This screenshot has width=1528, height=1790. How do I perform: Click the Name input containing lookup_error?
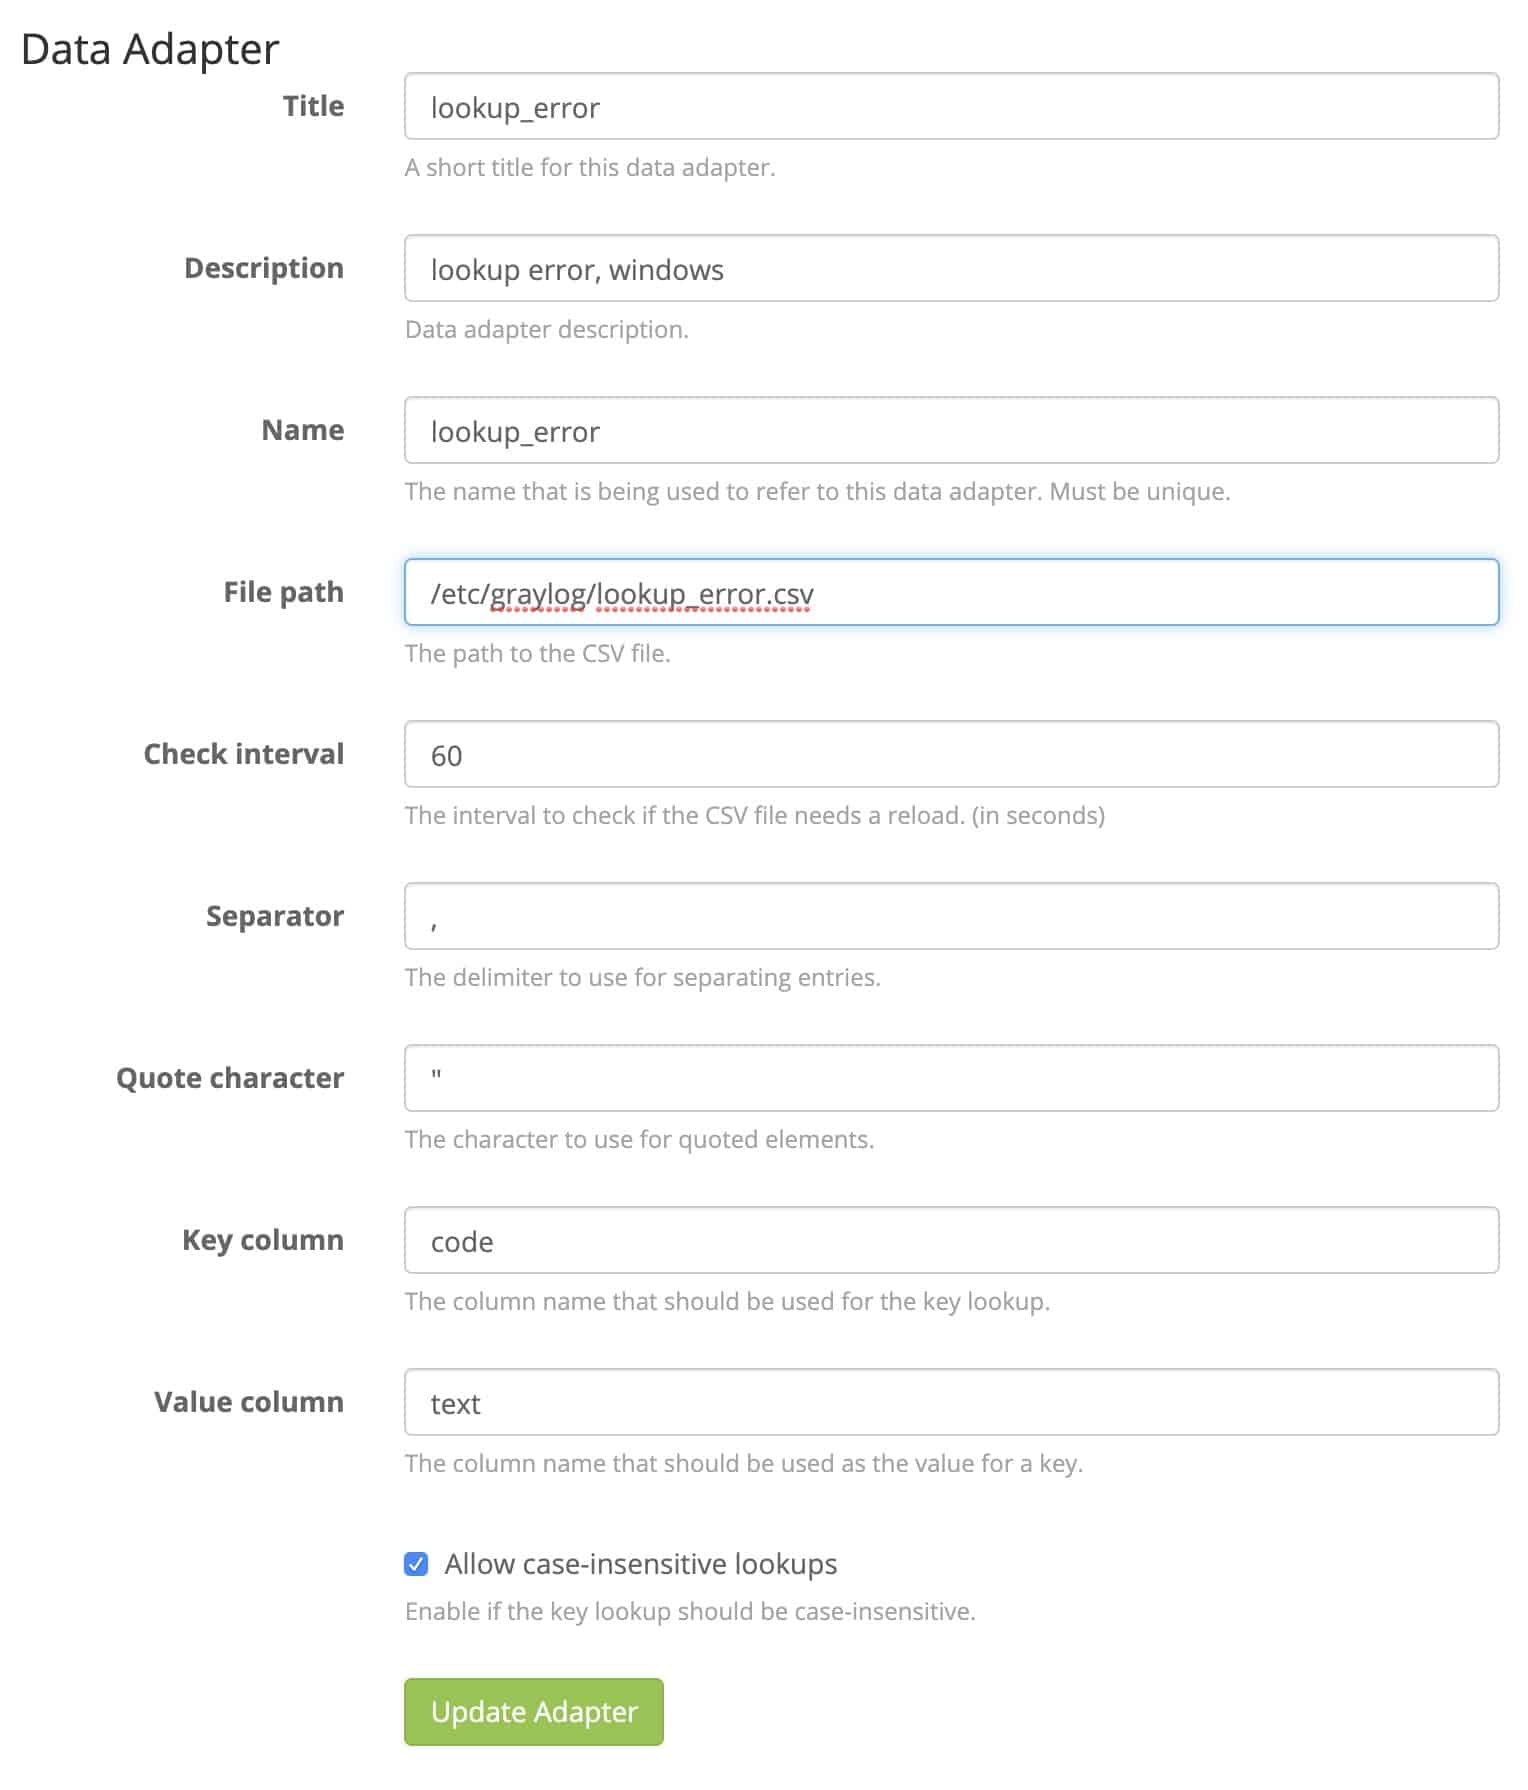[950, 431]
